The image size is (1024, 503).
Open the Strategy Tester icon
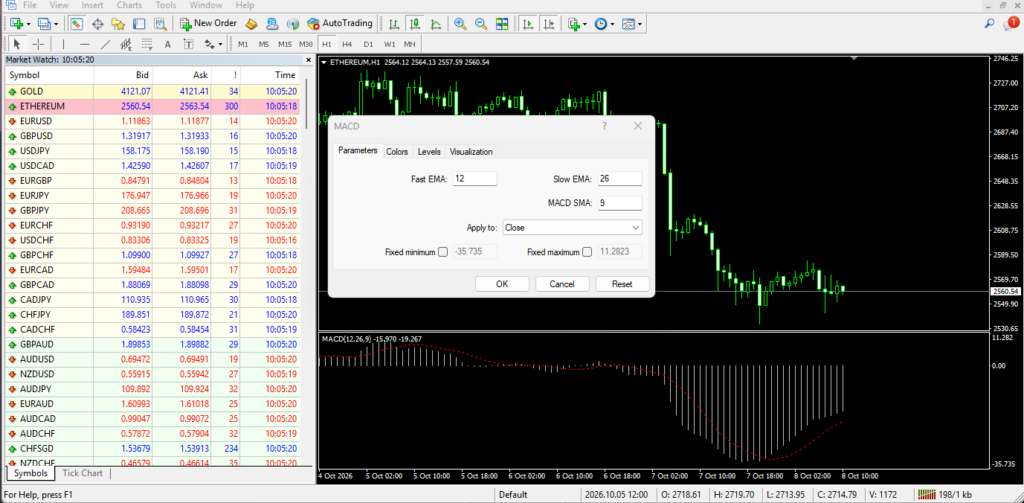[159, 24]
